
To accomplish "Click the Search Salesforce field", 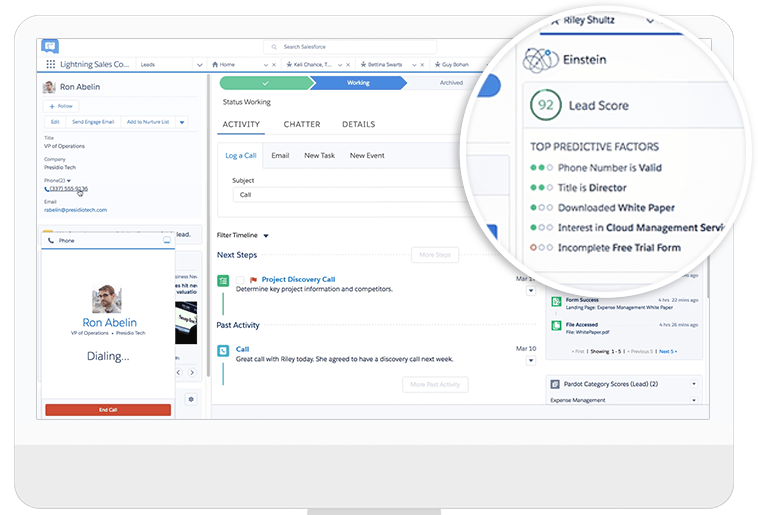I will (x=350, y=47).
